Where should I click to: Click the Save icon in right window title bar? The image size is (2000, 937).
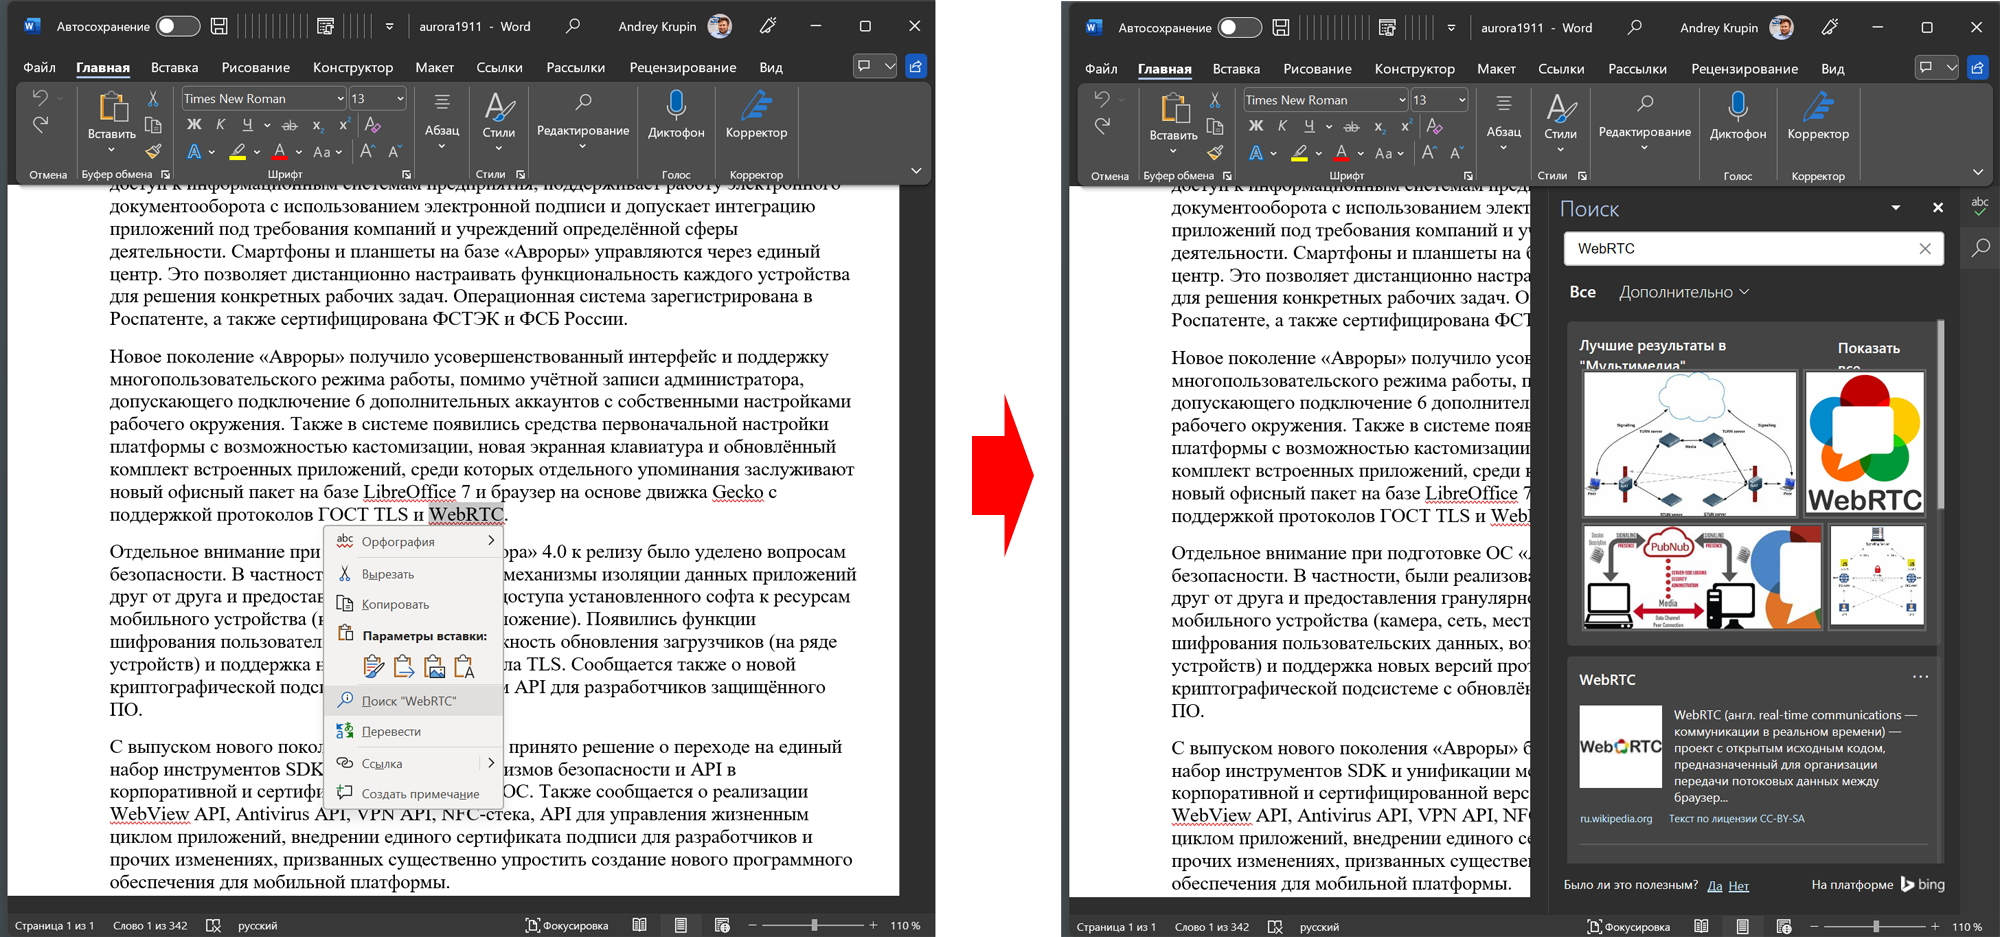click(1281, 27)
